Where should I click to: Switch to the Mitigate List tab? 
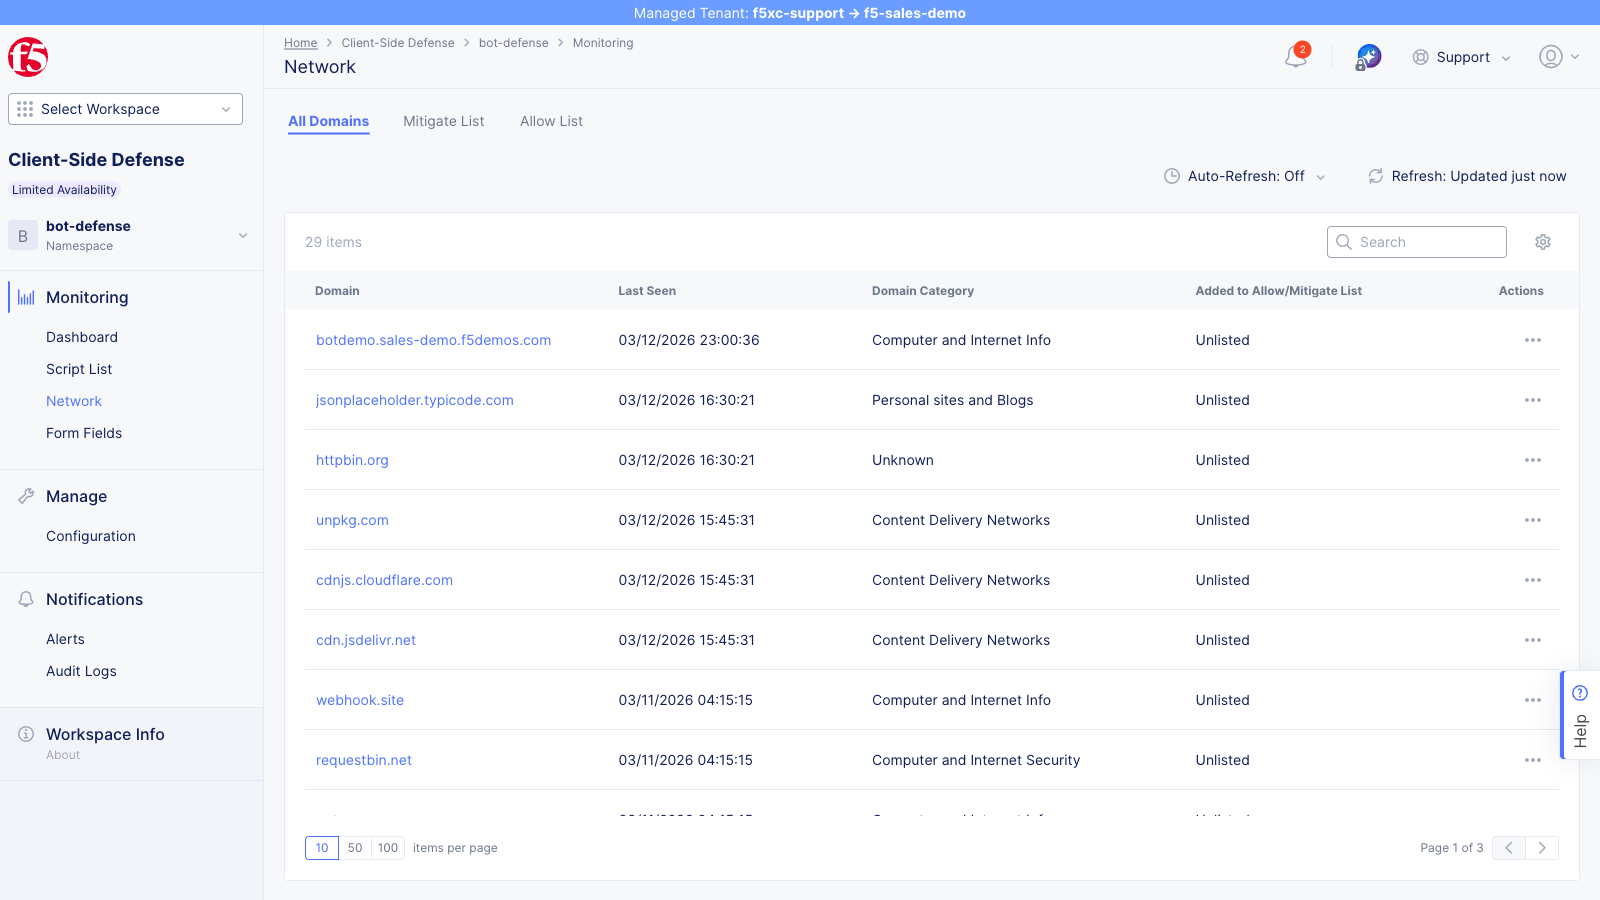[443, 121]
